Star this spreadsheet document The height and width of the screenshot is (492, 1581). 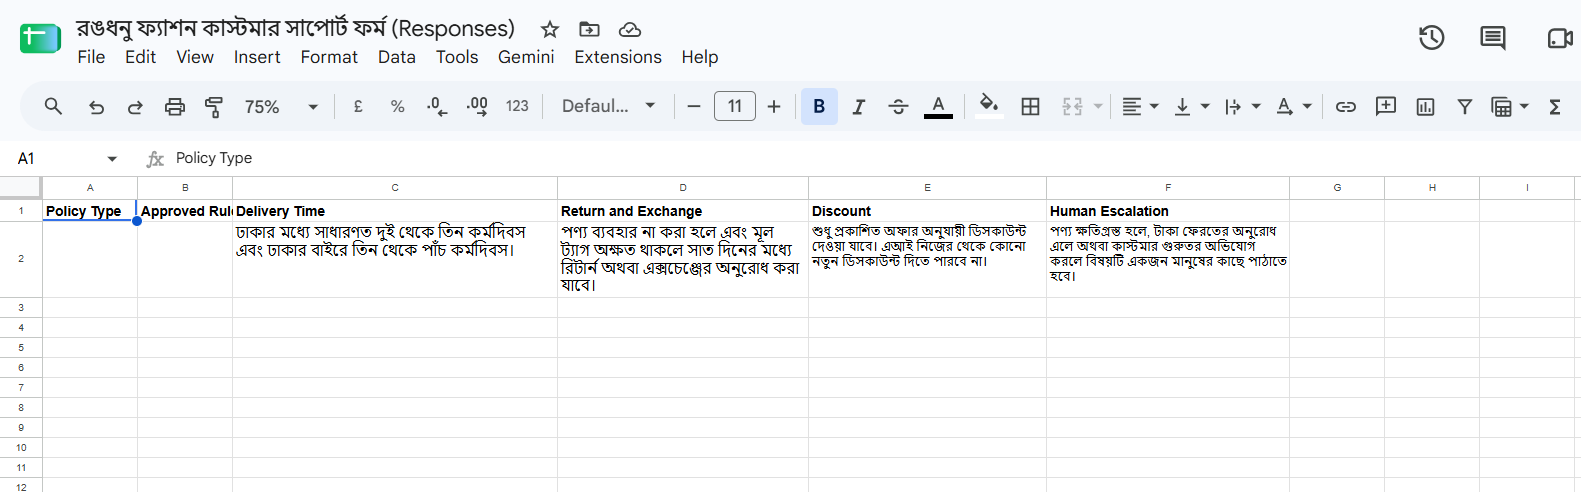coord(550,29)
